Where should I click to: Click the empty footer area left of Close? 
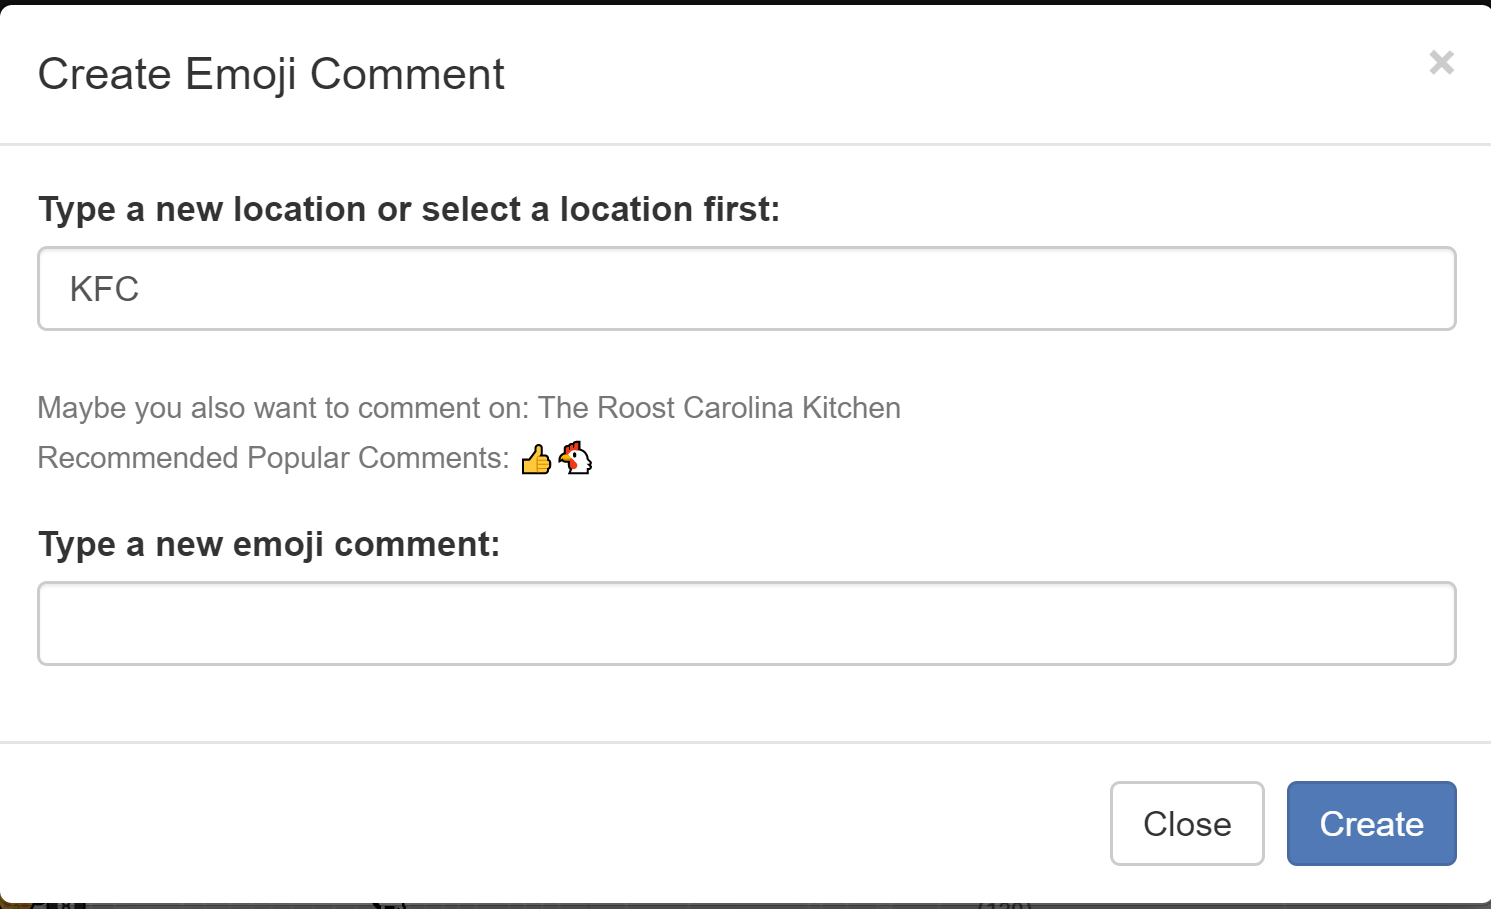[x=550, y=823]
